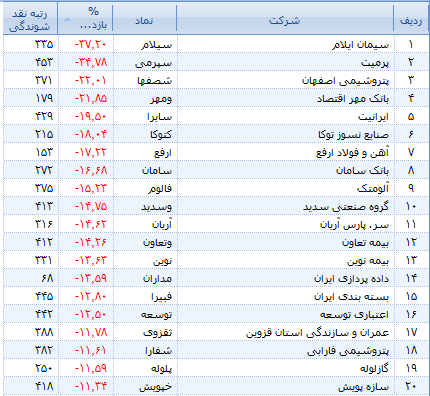Screen dimensions: 430x396
Task: Sort by the شرکت column header
Action: point(285,18)
